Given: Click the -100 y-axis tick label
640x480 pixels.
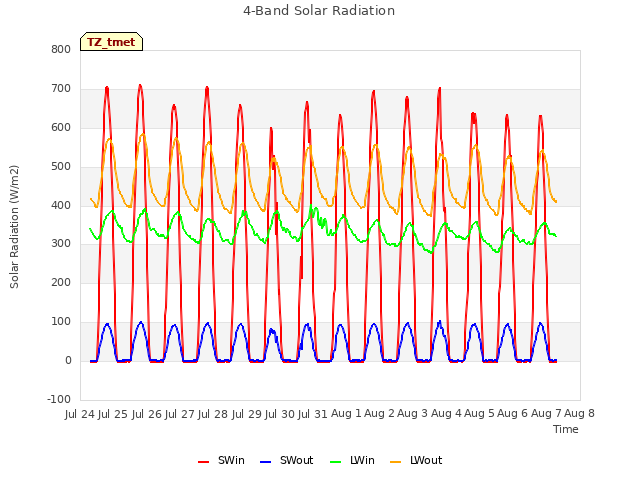Looking at the screenshot, I should 59,399.
